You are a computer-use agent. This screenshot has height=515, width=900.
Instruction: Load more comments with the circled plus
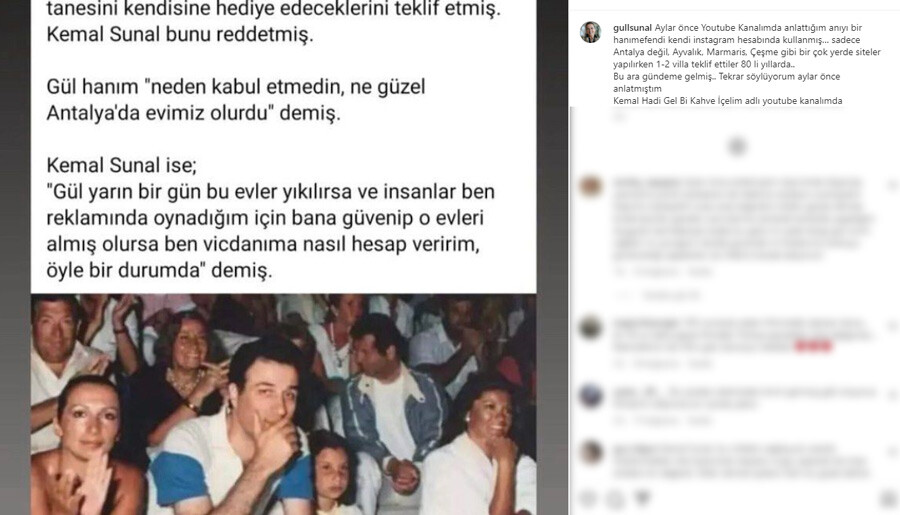(x=737, y=146)
